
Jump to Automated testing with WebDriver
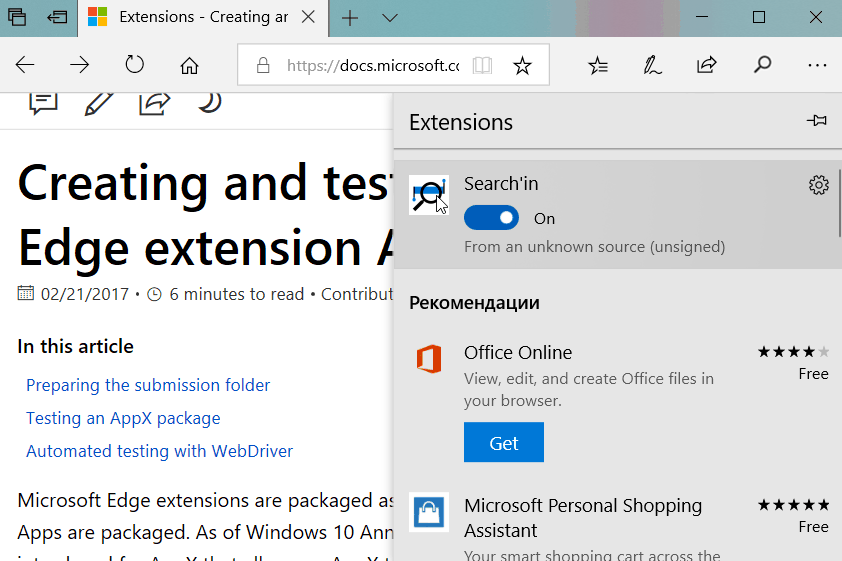159,451
